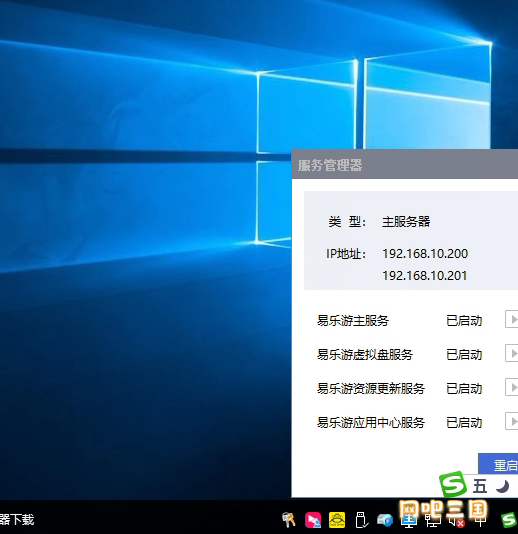Click the muted volume tray icon
The image size is (518, 534).
pos(456,521)
